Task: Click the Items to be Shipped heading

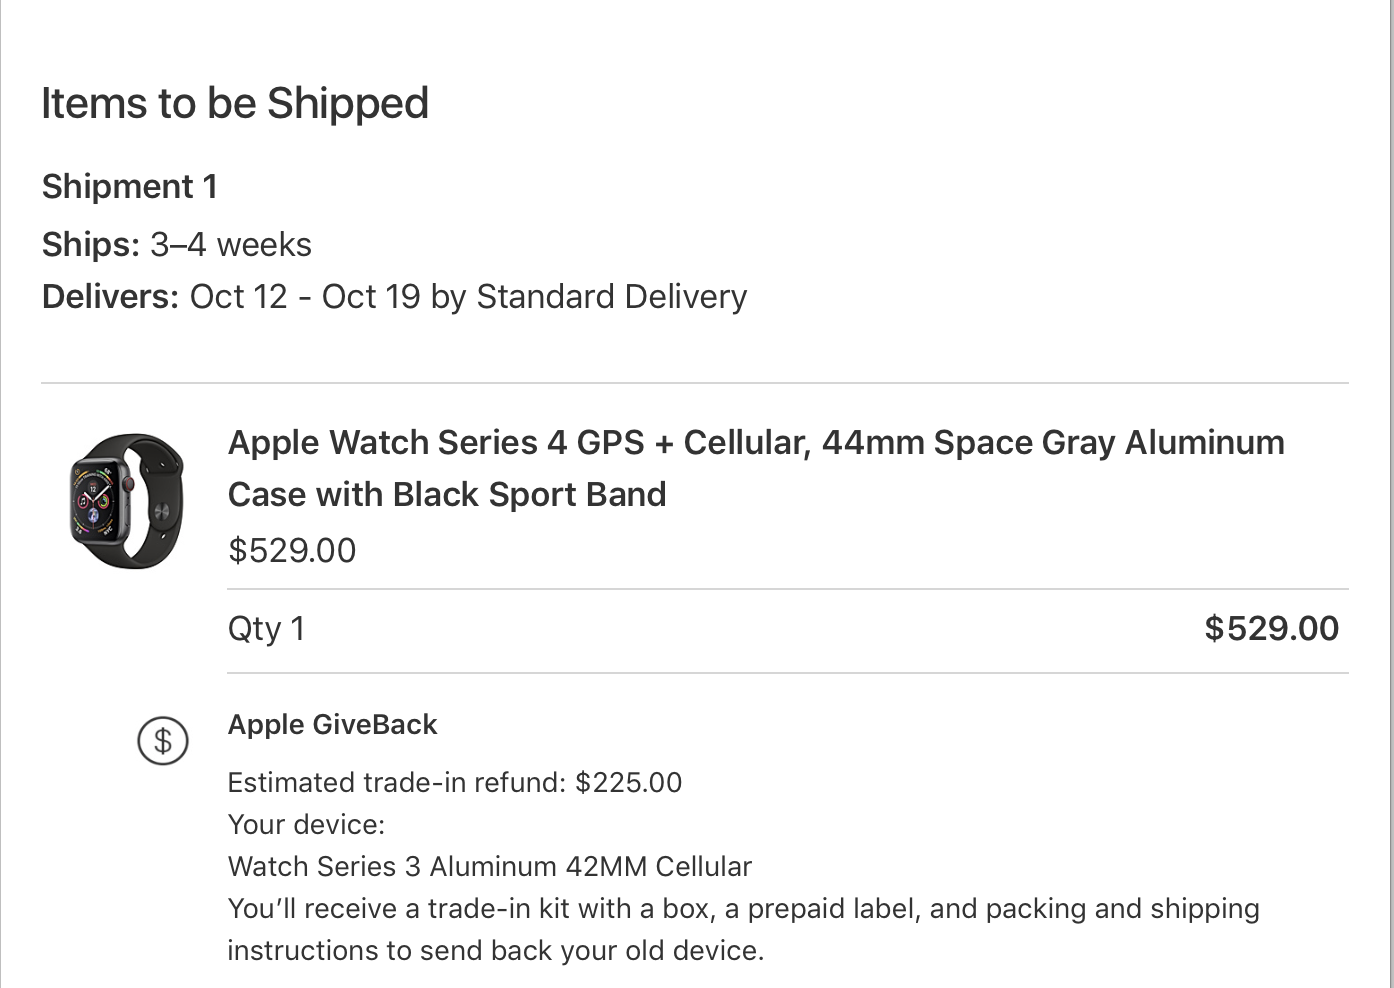Action: coord(235,103)
